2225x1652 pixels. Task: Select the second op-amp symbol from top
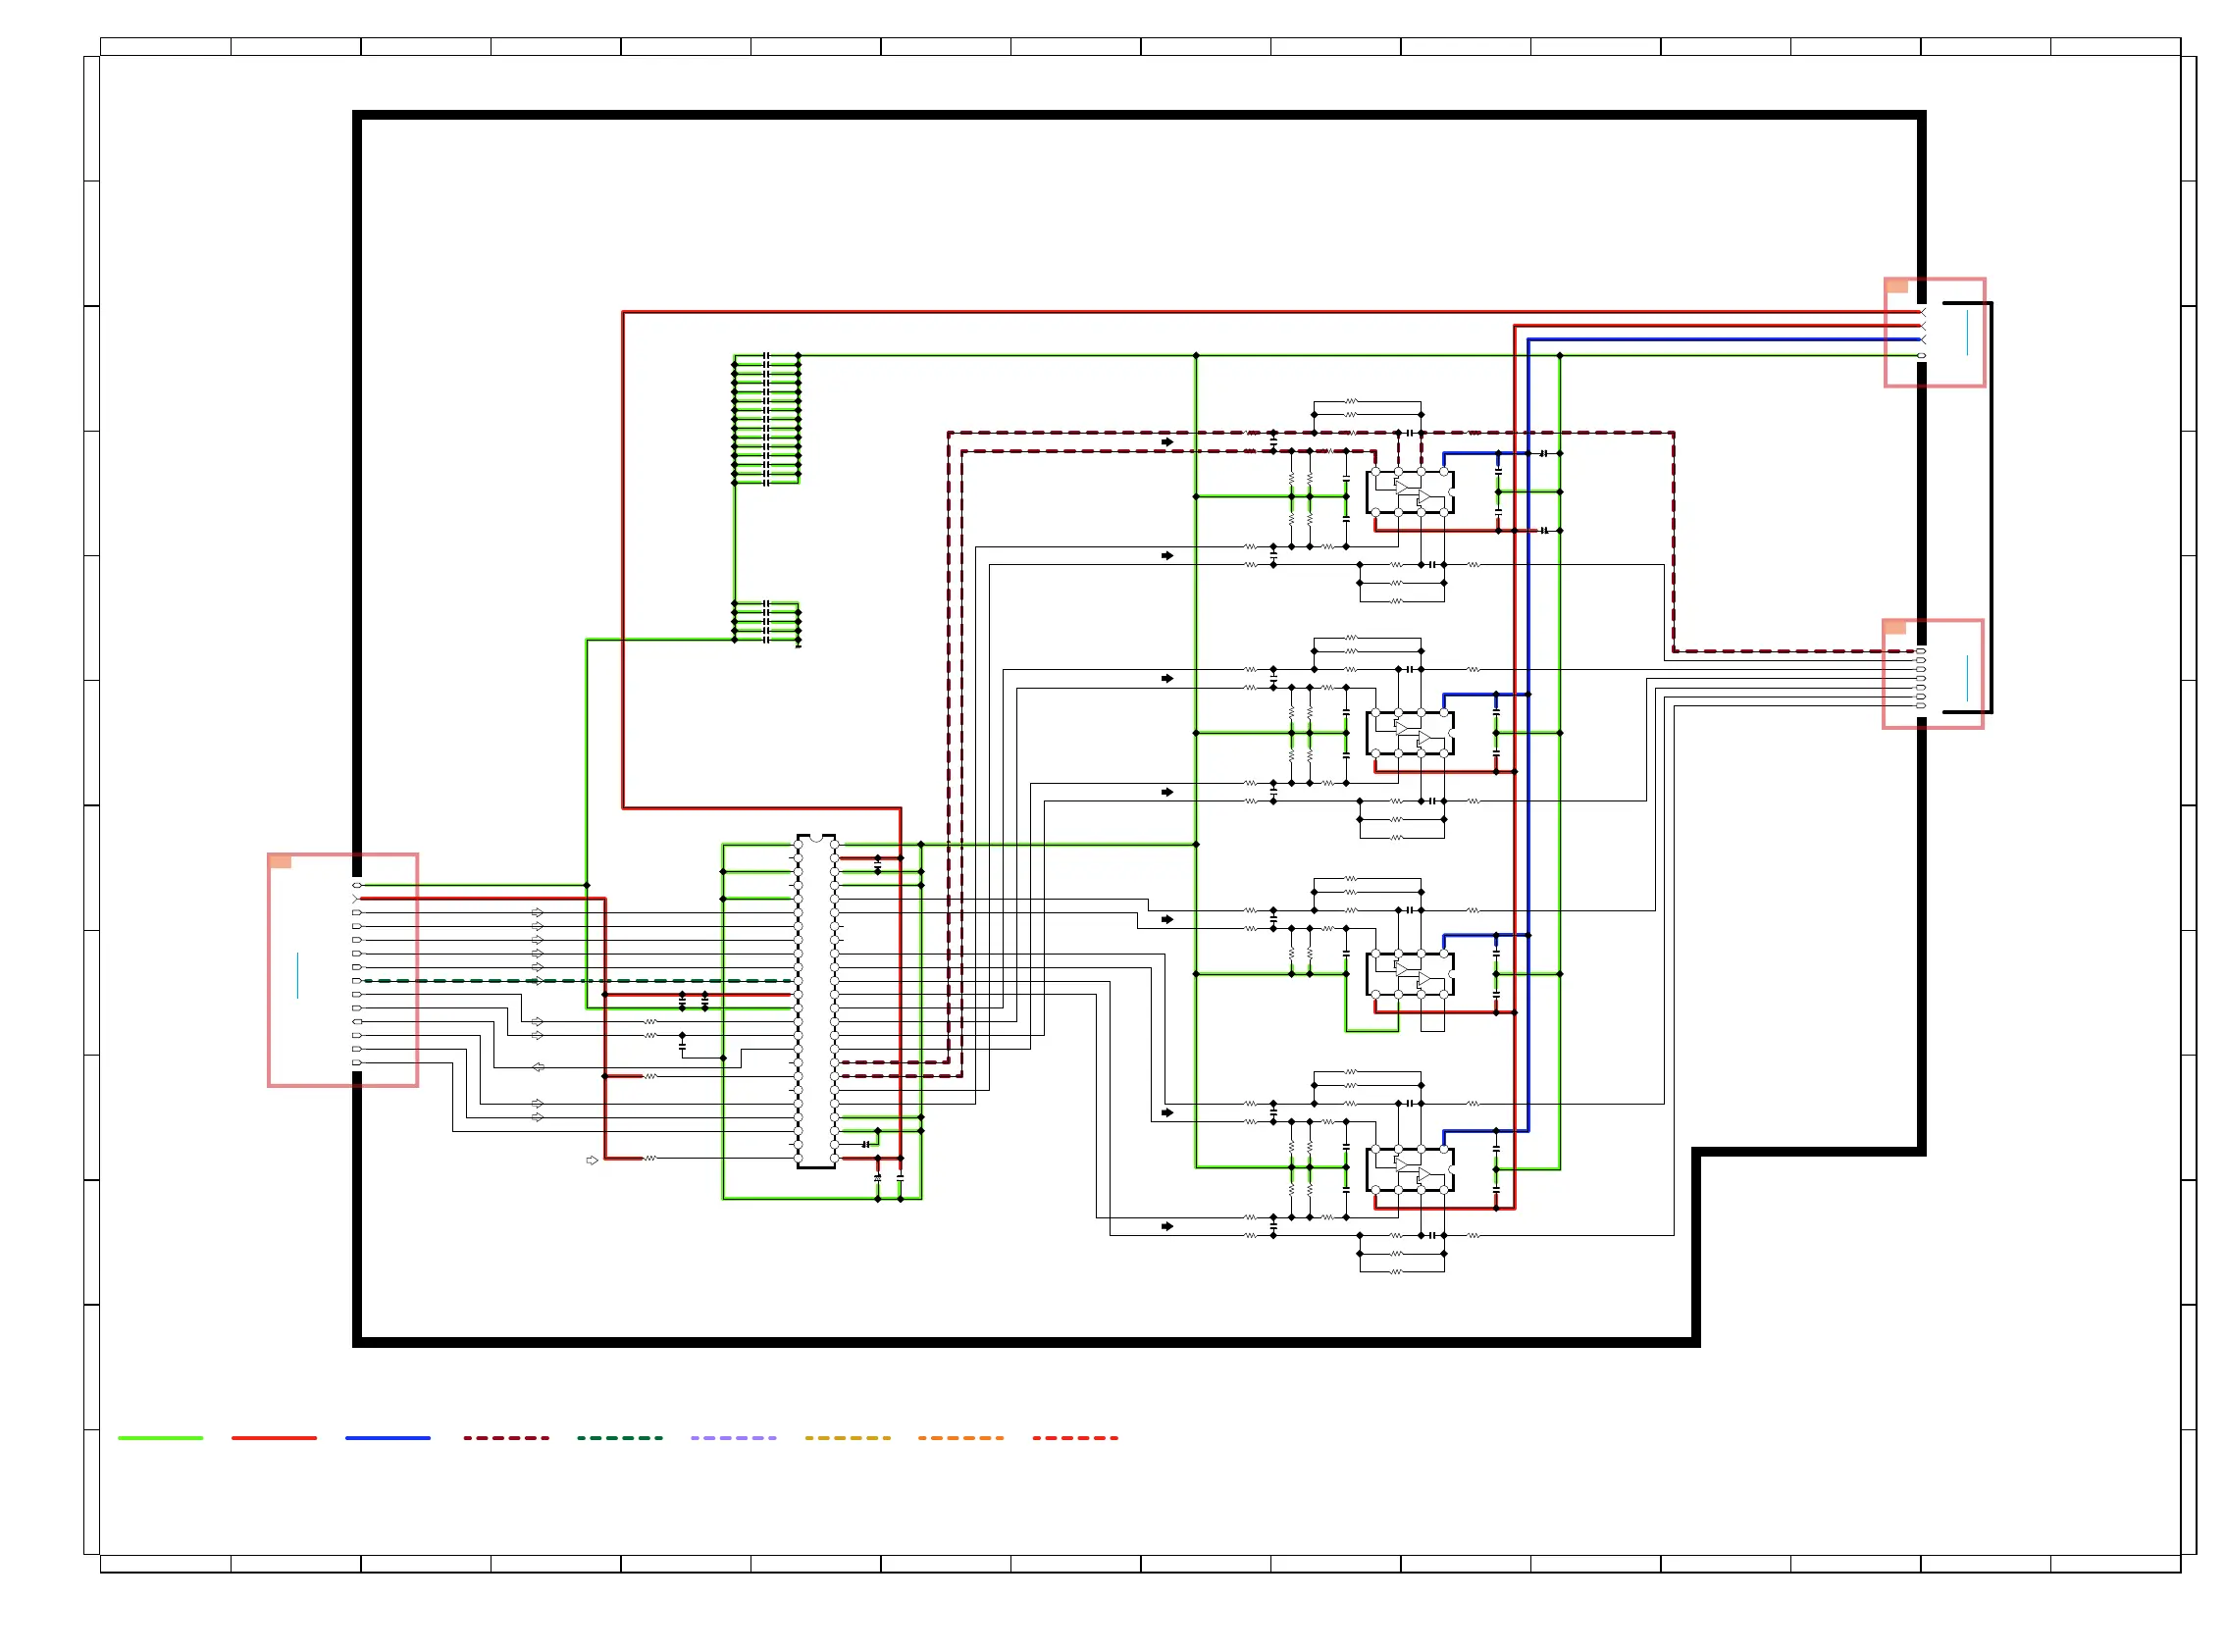coord(1409,732)
